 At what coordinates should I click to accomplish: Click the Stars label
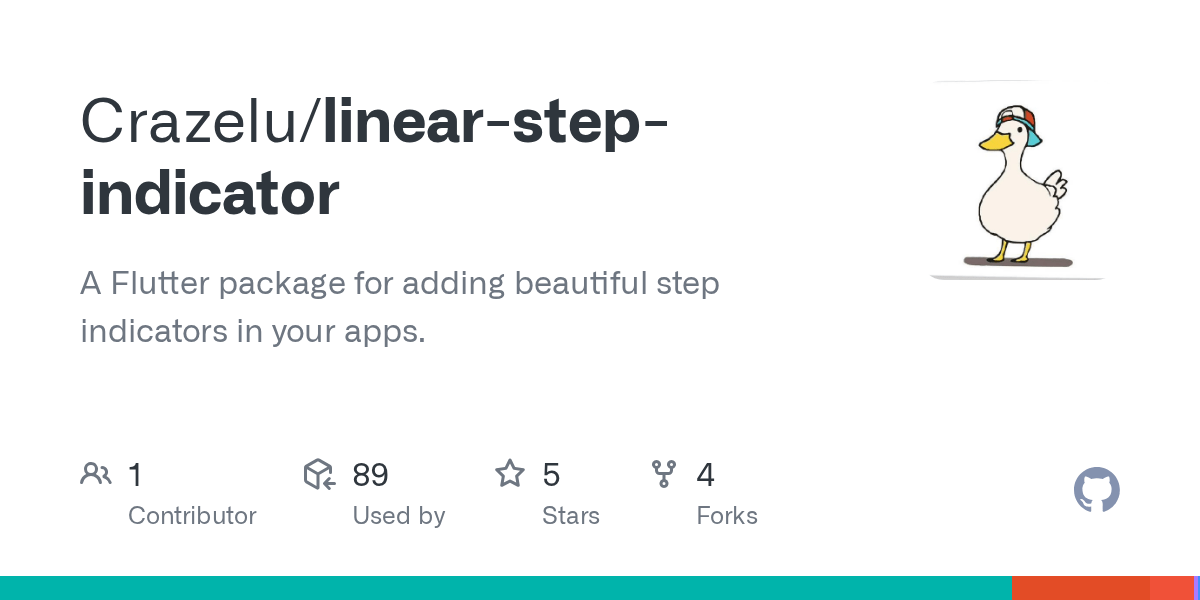[x=570, y=516]
